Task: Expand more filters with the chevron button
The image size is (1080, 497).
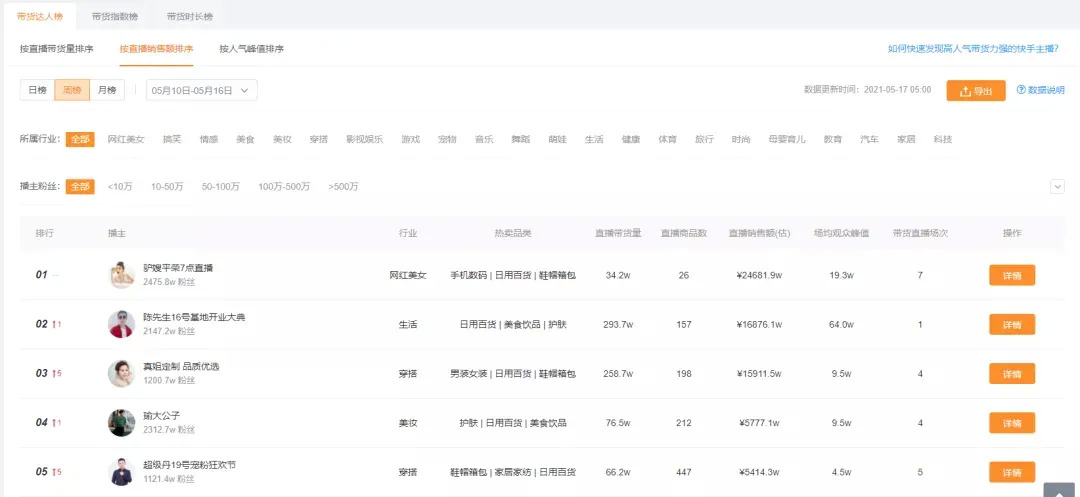Action: pyautogui.click(x=1057, y=187)
